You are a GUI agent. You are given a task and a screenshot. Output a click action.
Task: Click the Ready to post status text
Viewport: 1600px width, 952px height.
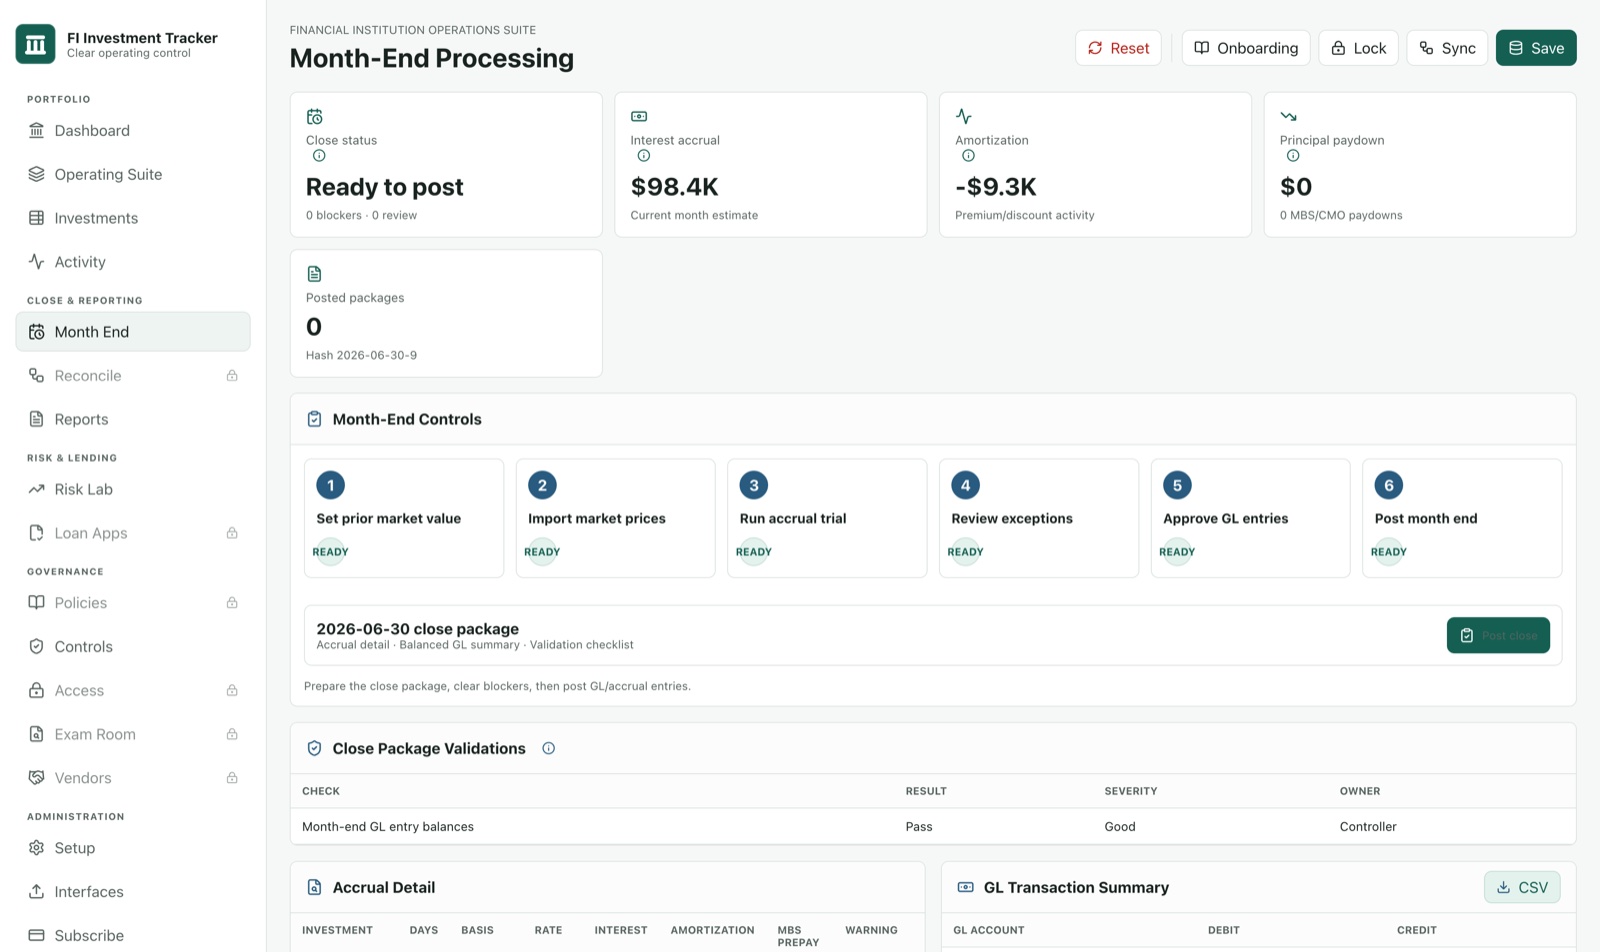click(x=385, y=187)
